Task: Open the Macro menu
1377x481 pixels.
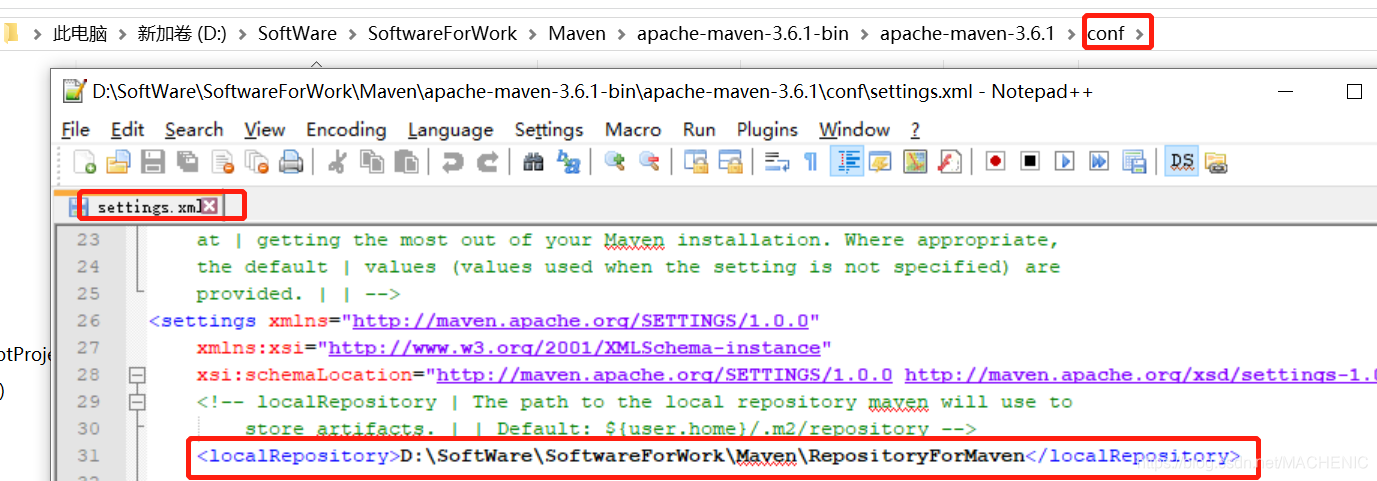Action: pos(633,130)
